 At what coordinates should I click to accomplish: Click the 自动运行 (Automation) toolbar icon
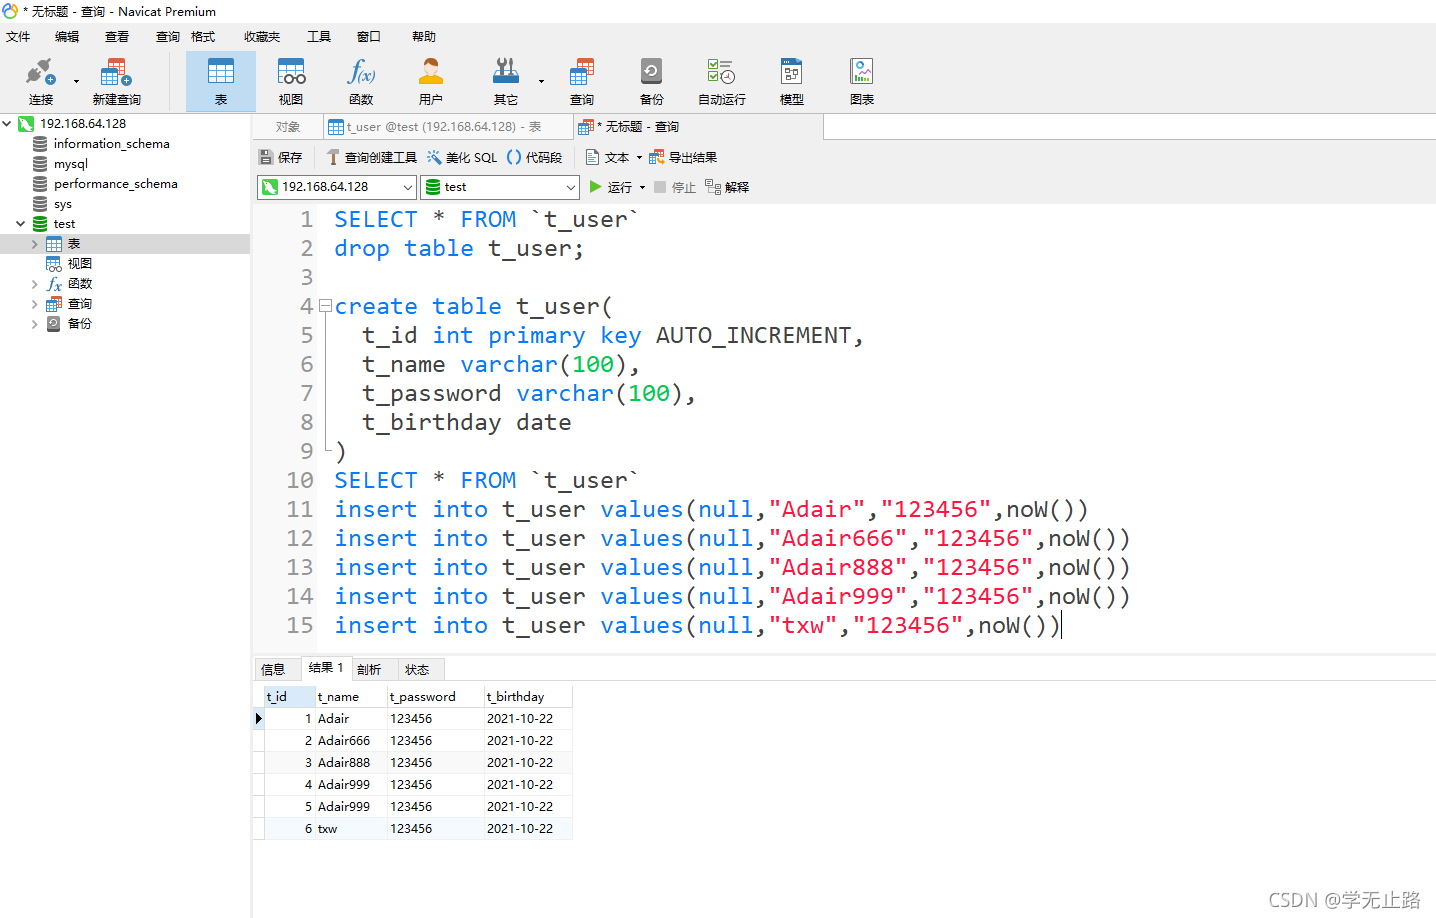tap(722, 81)
